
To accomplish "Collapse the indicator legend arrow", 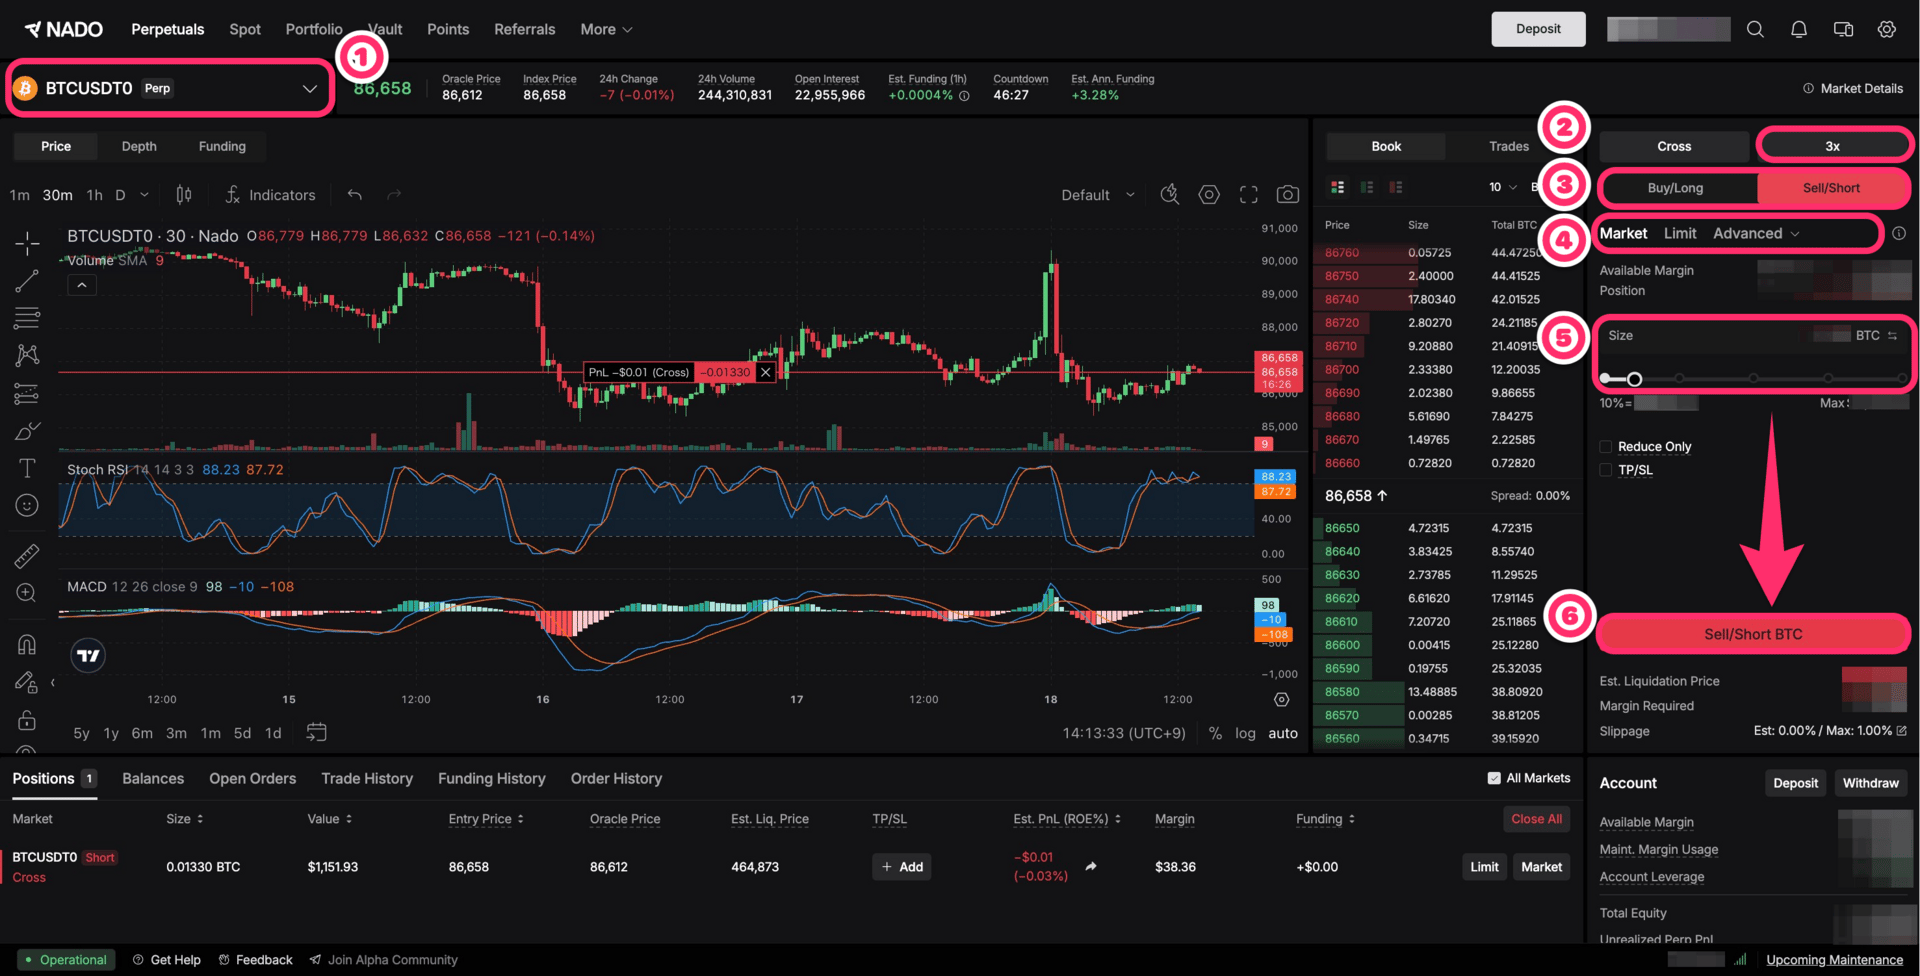I will 82,285.
